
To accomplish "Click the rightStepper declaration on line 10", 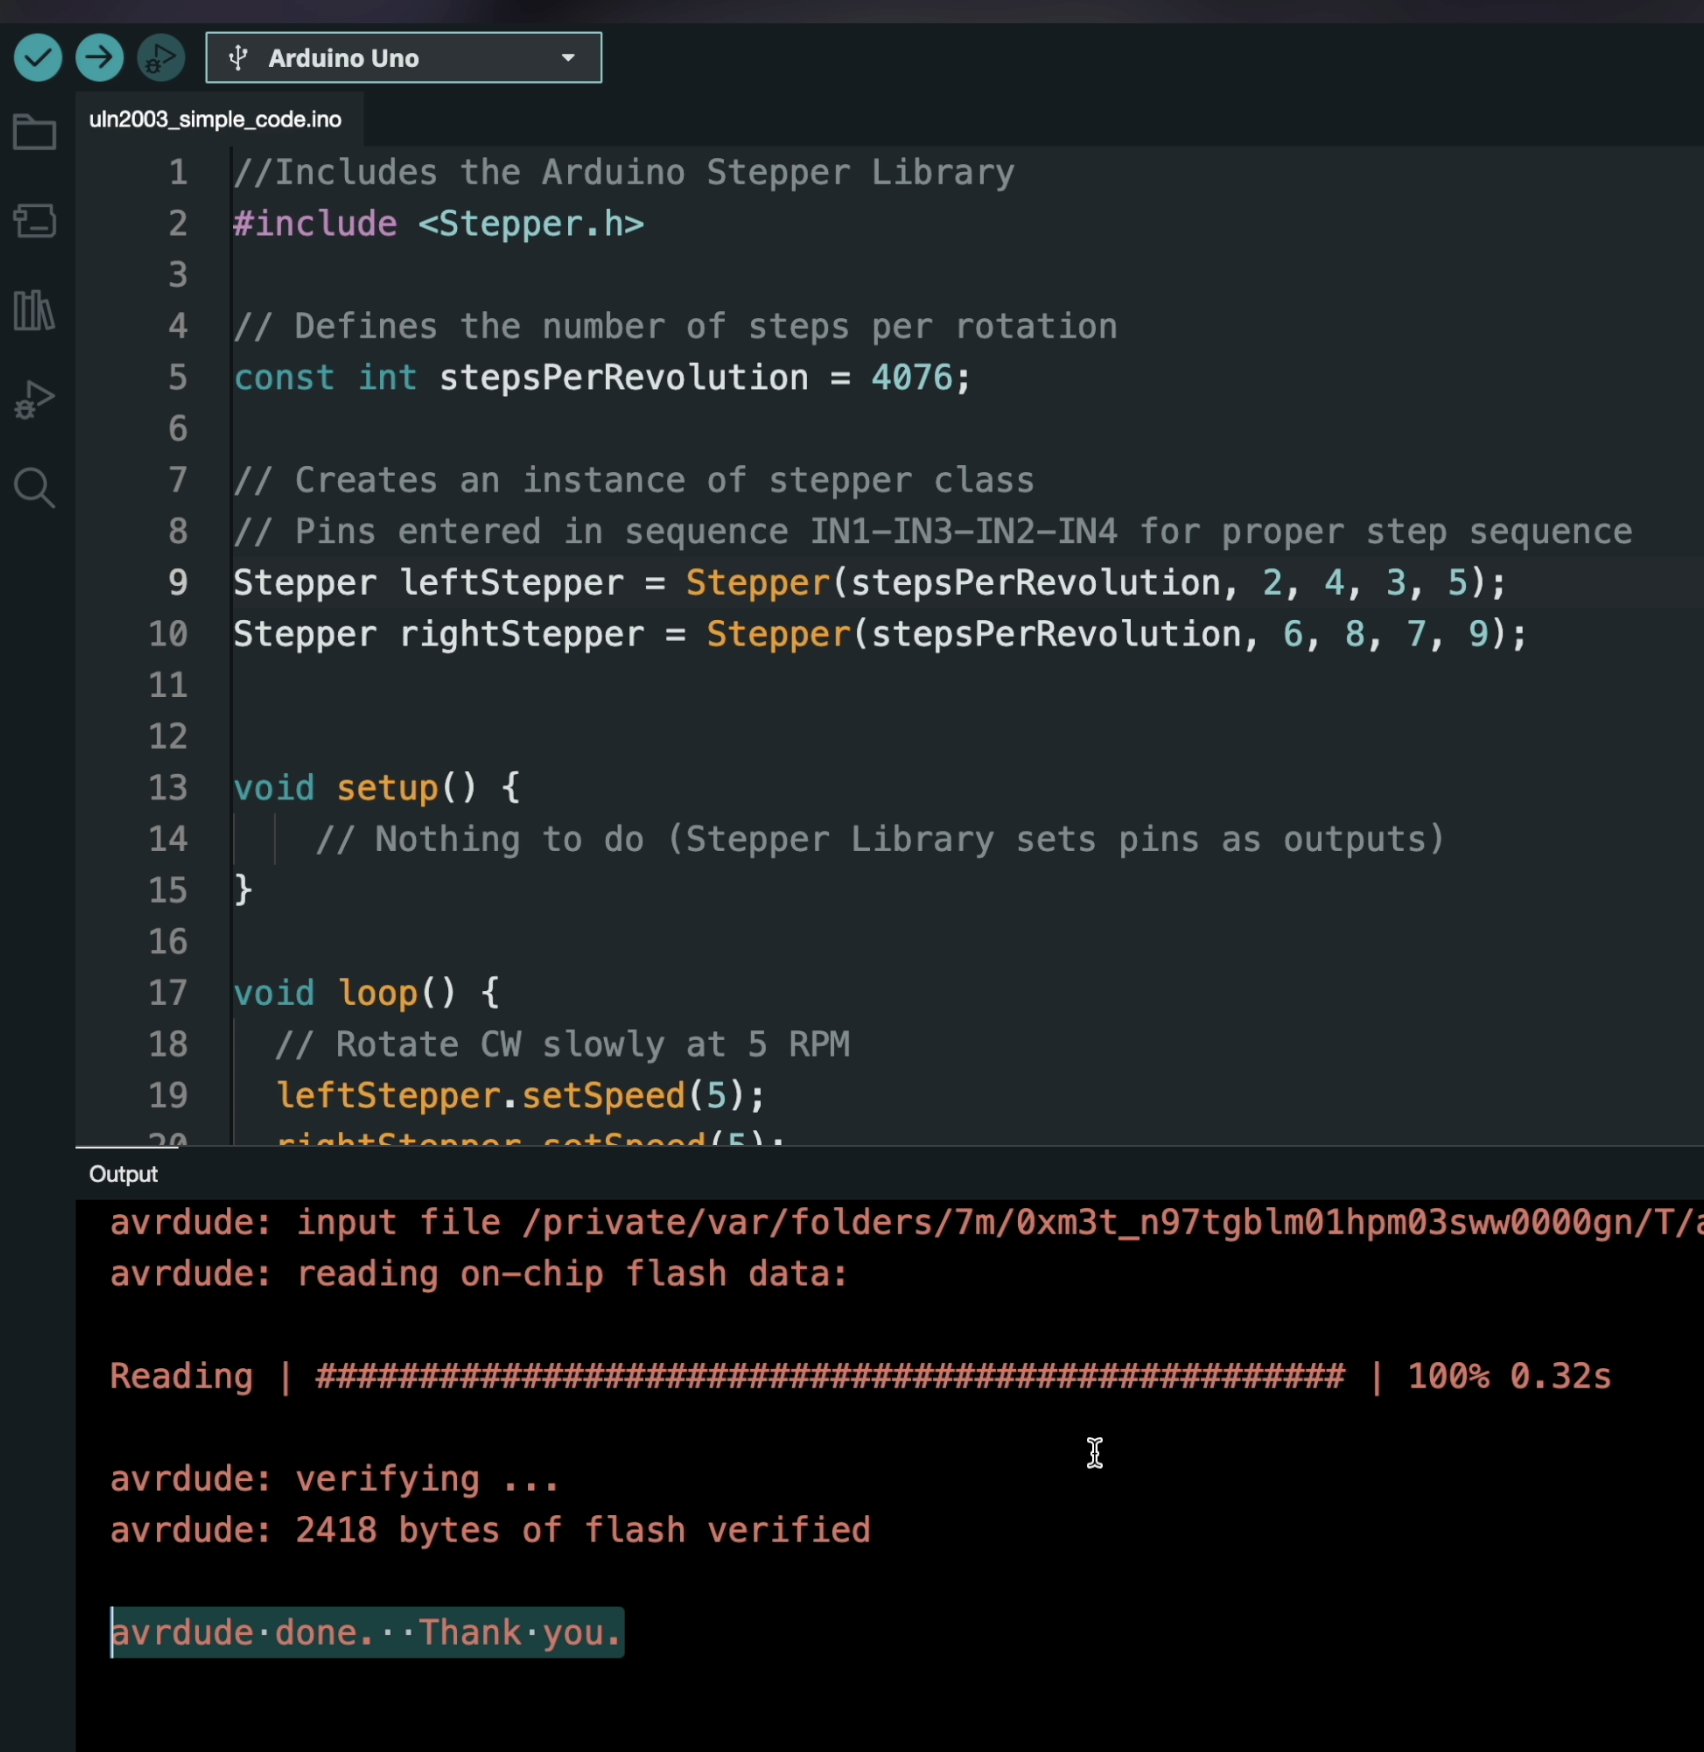I will point(880,634).
